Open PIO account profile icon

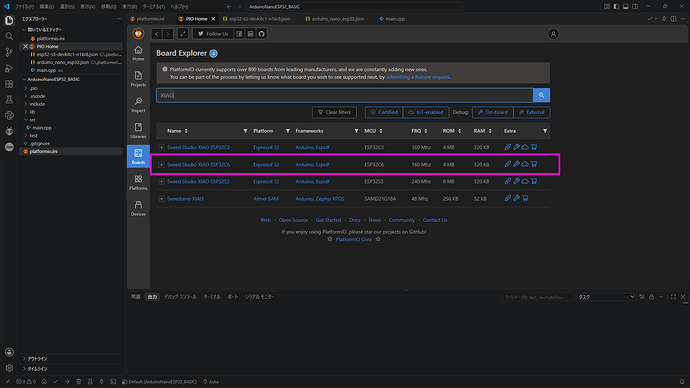pyautogui.click(x=553, y=34)
